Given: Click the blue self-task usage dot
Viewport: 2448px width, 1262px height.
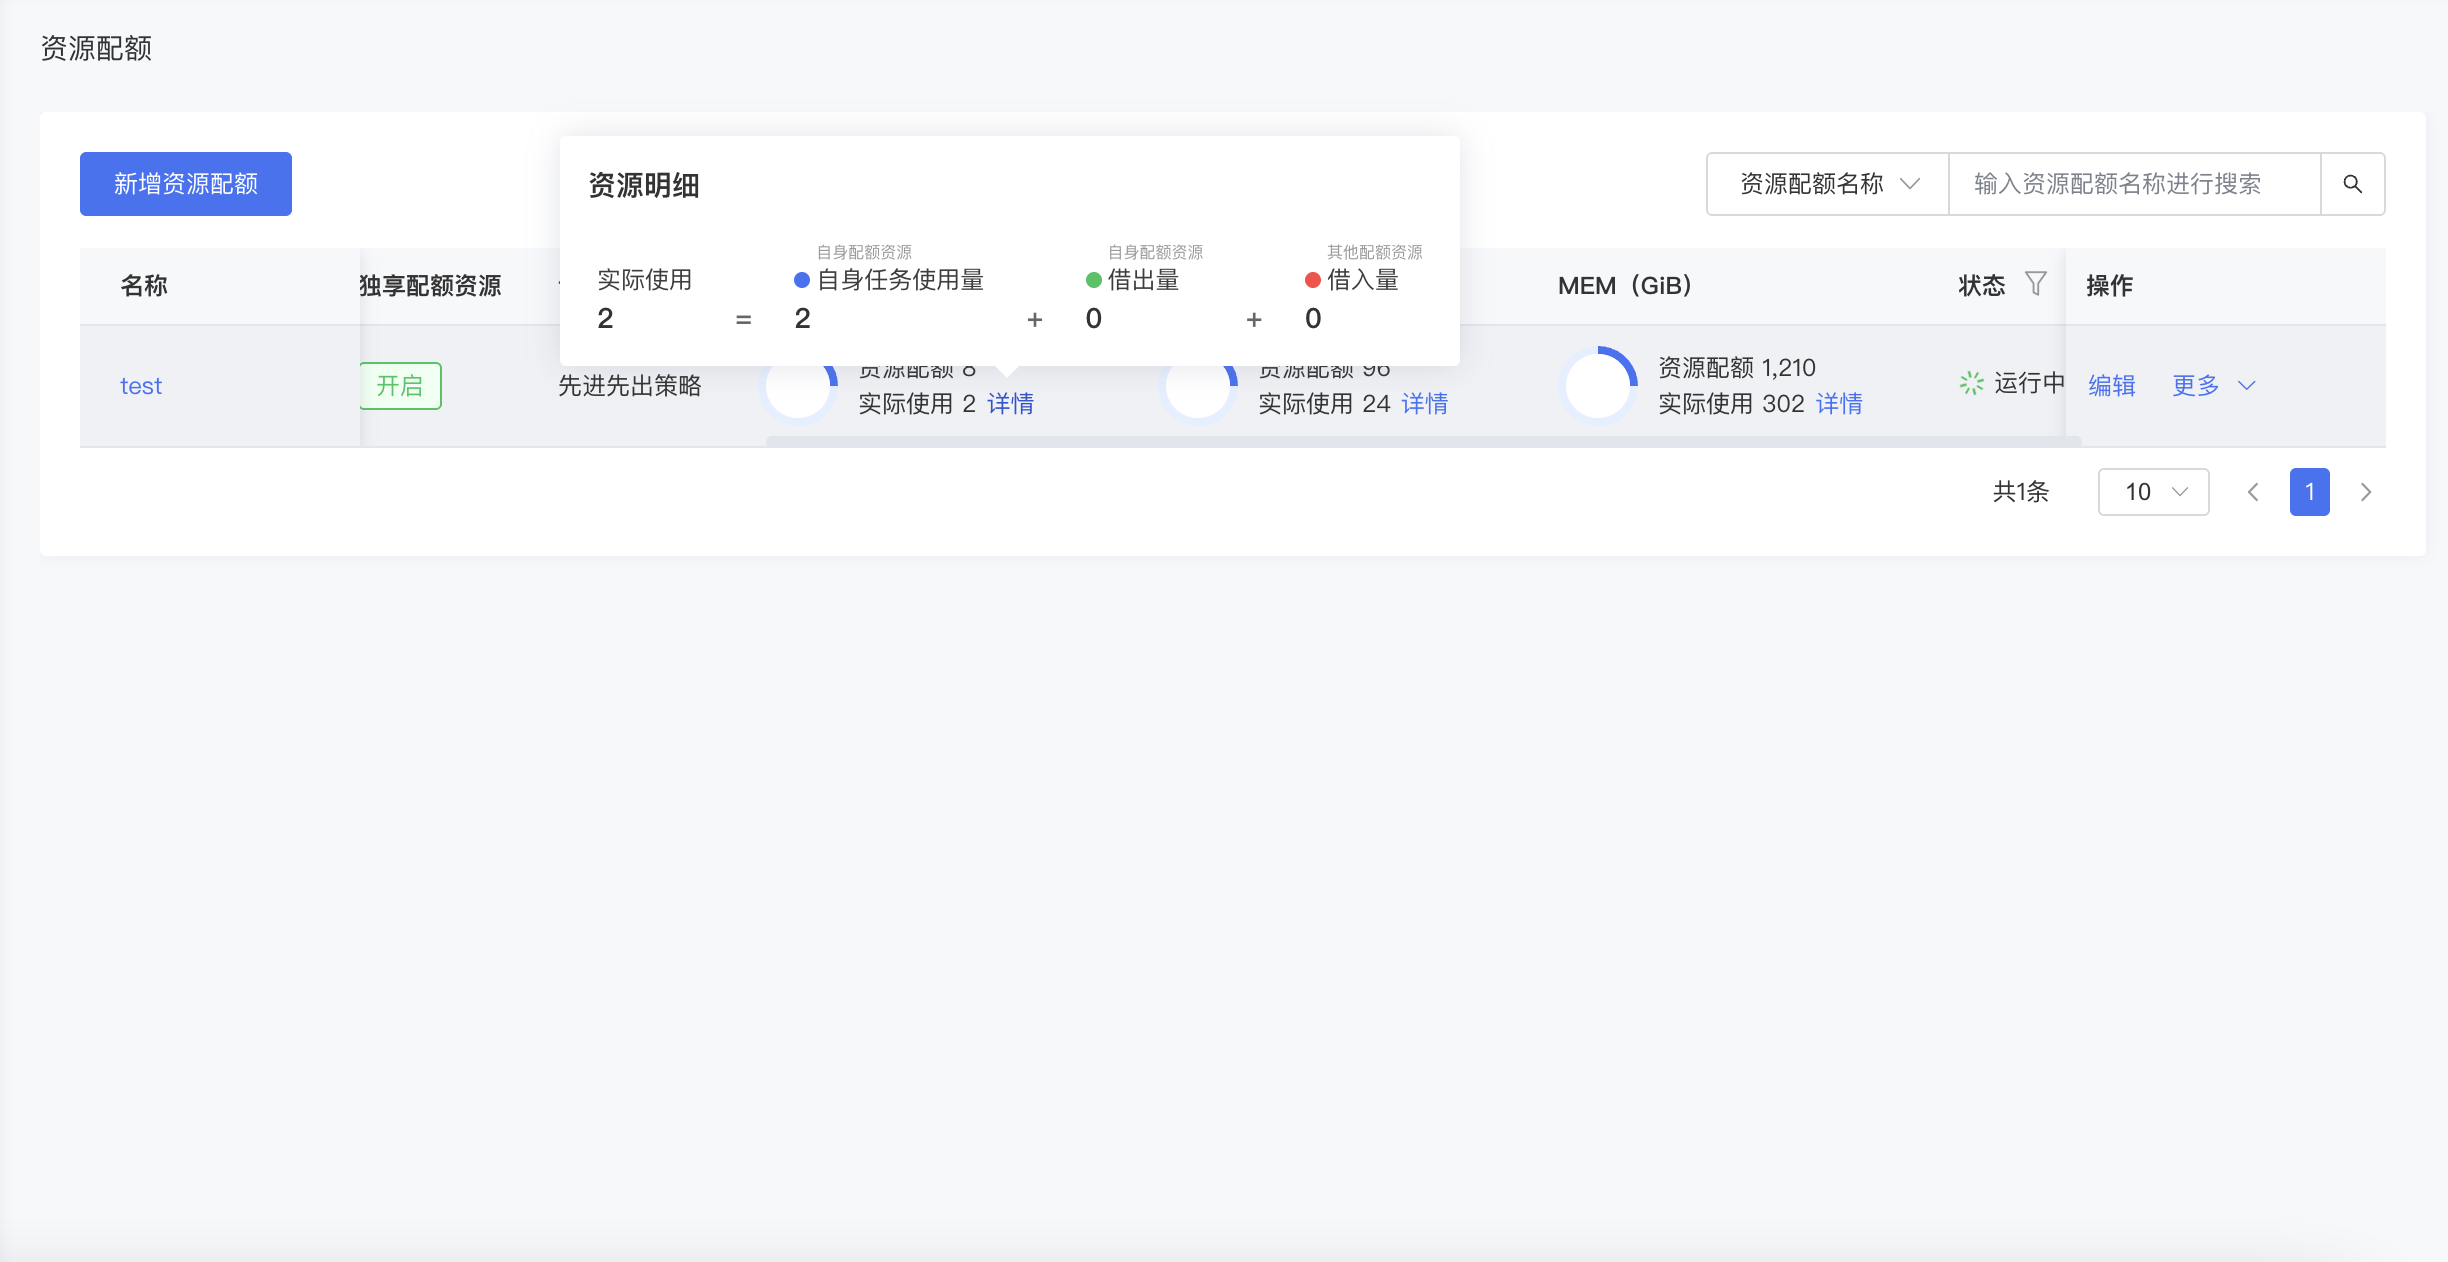Looking at the screenshot, I should [x=801, y=280].
